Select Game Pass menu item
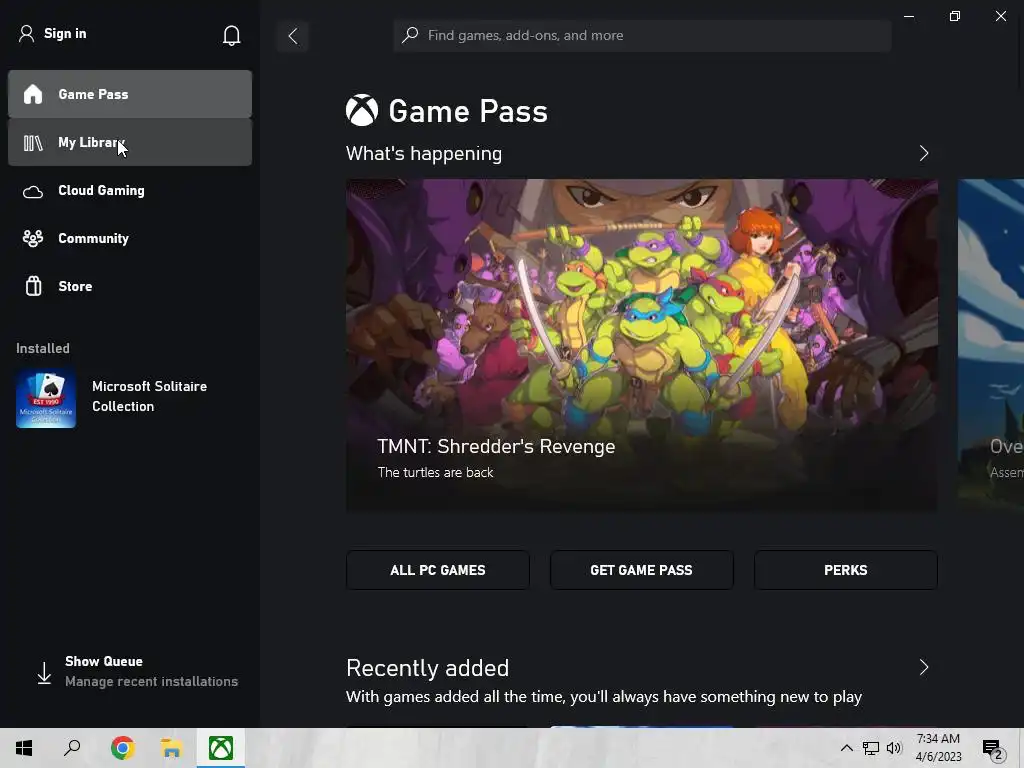The height and width of the screenshot is (768, 1024). [130, 94]
